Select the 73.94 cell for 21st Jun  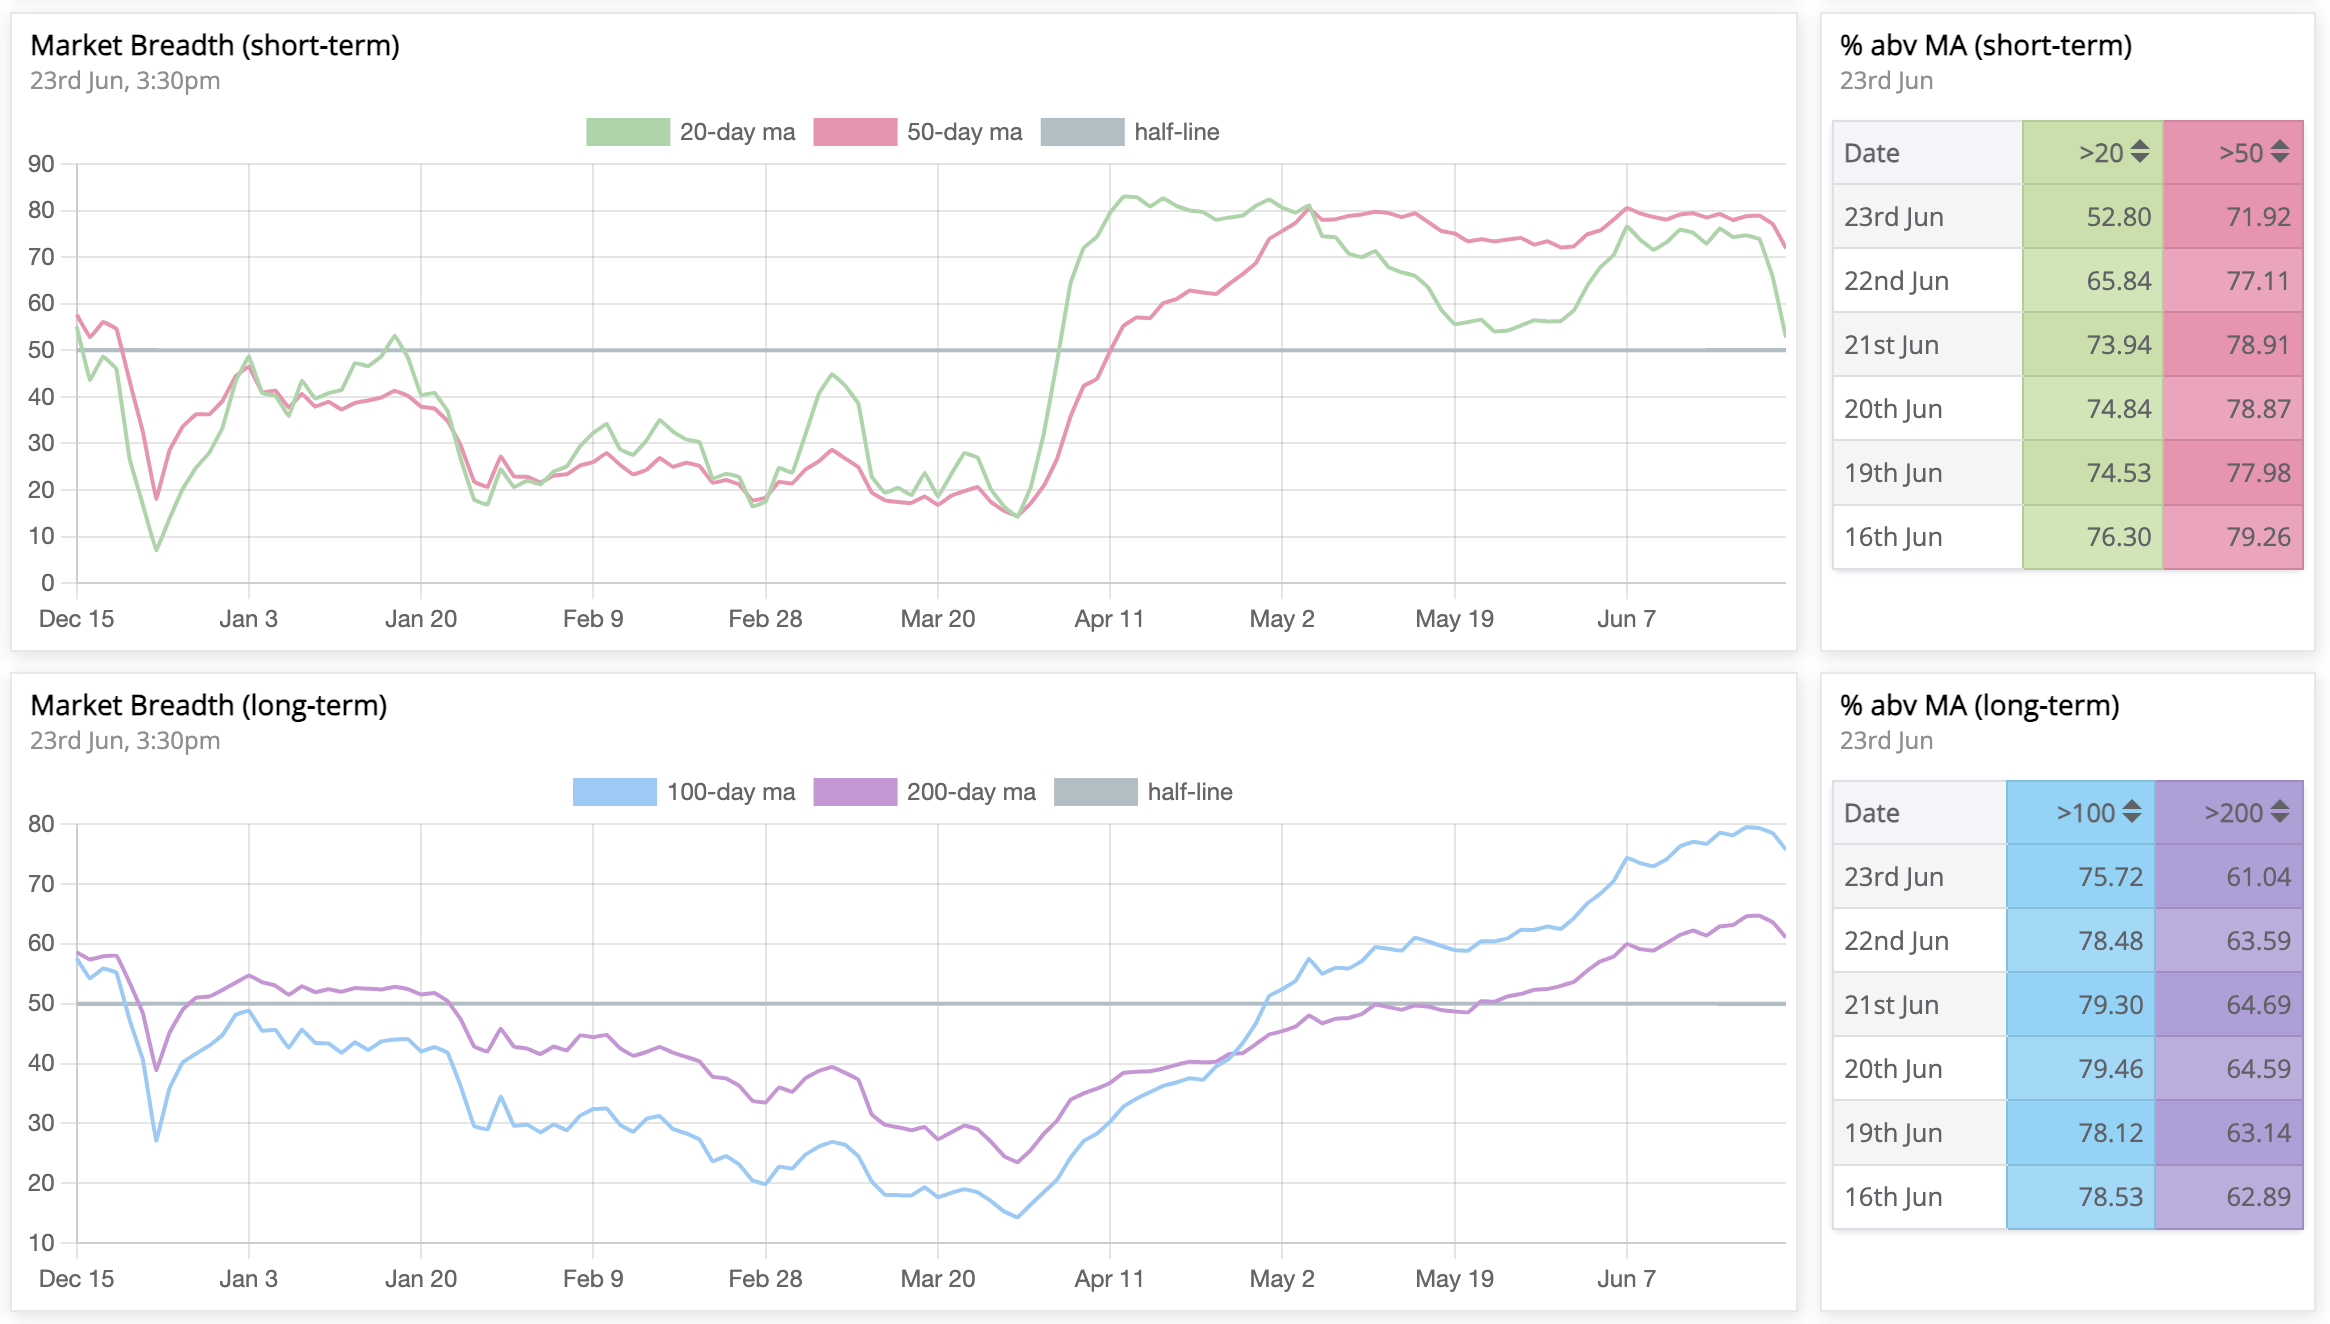(x=2092, y=345)
